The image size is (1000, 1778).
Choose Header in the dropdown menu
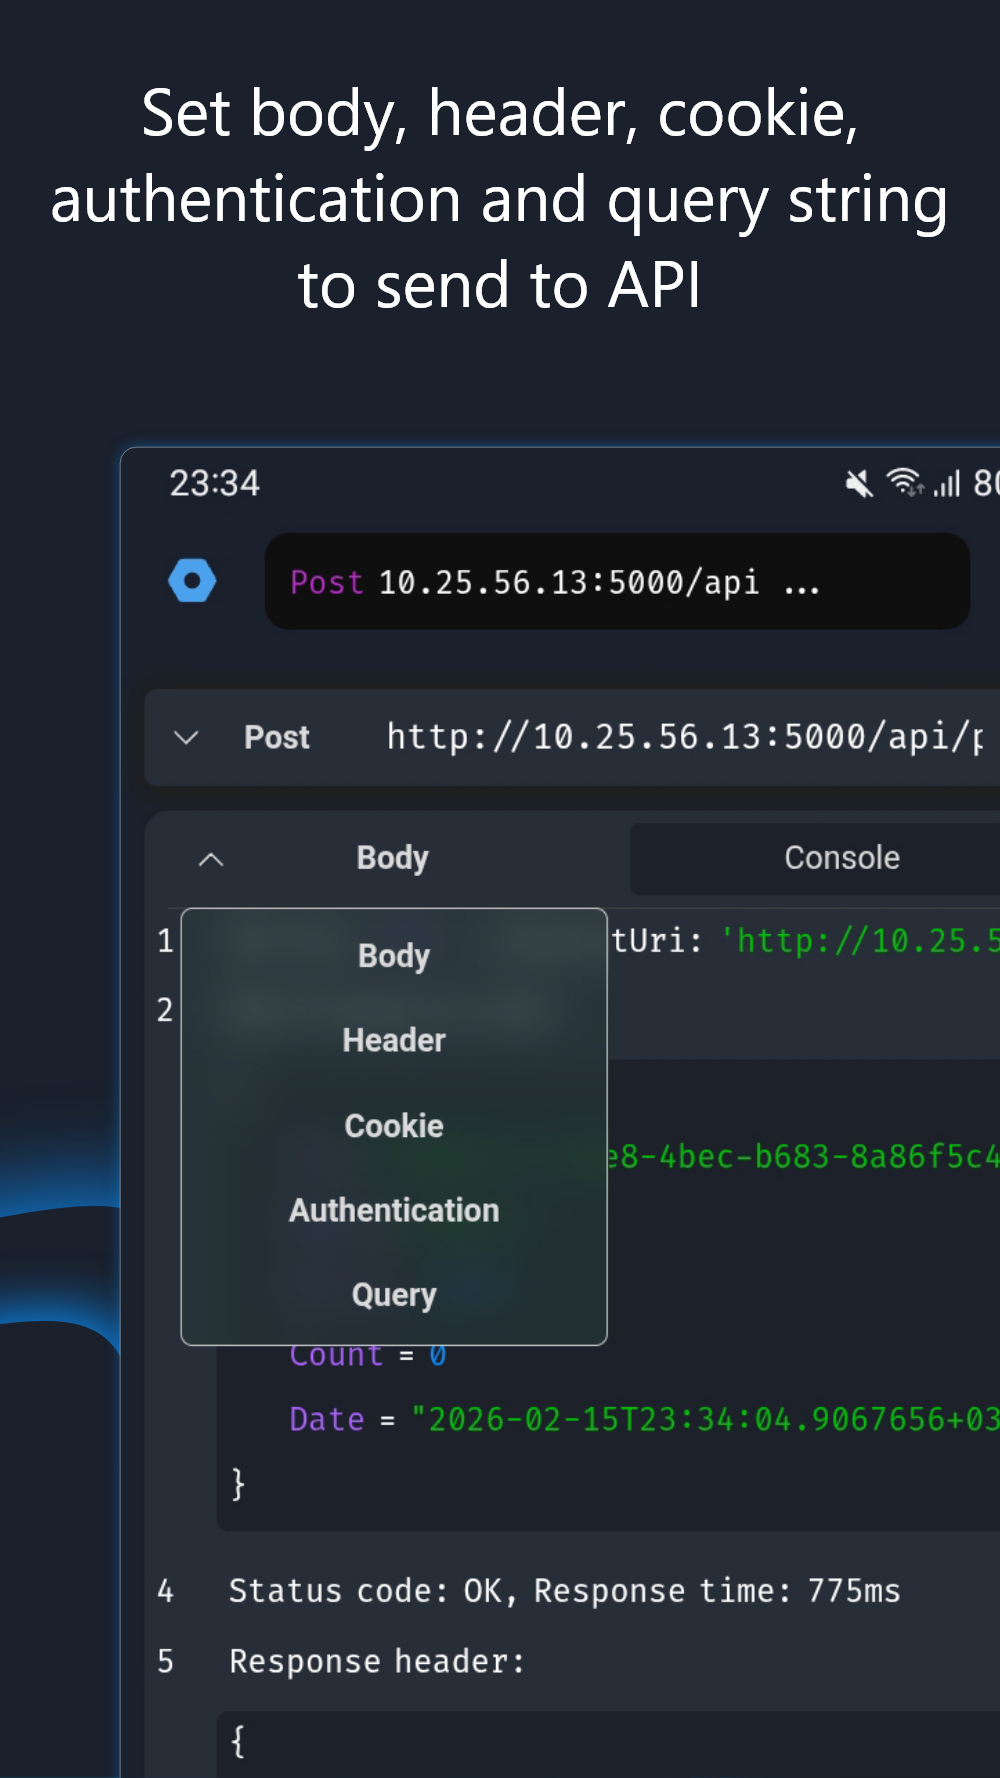[394, 1040]
